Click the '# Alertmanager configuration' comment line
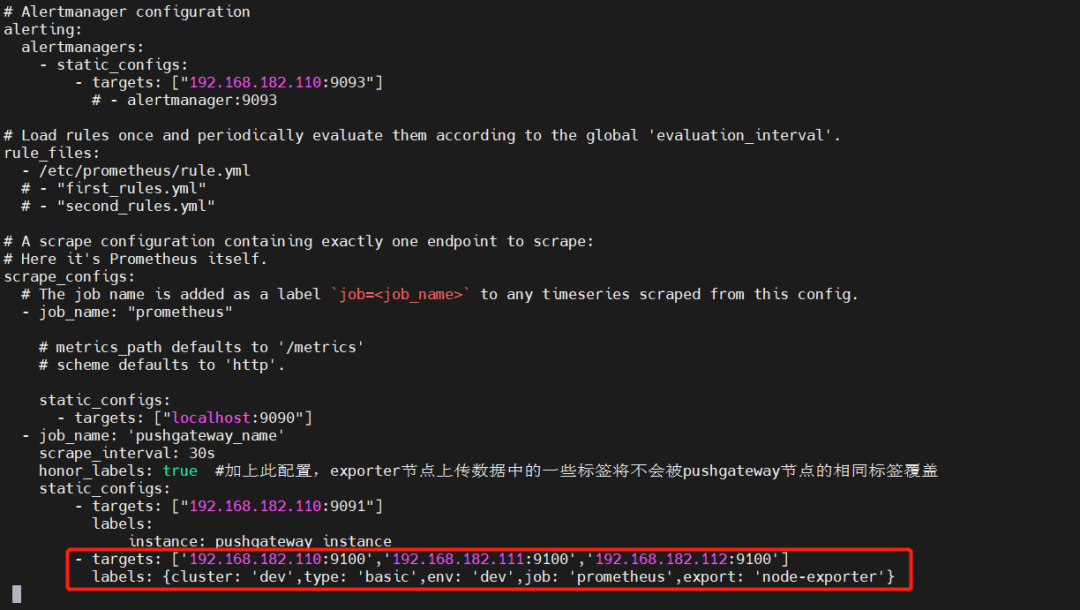 127,12
